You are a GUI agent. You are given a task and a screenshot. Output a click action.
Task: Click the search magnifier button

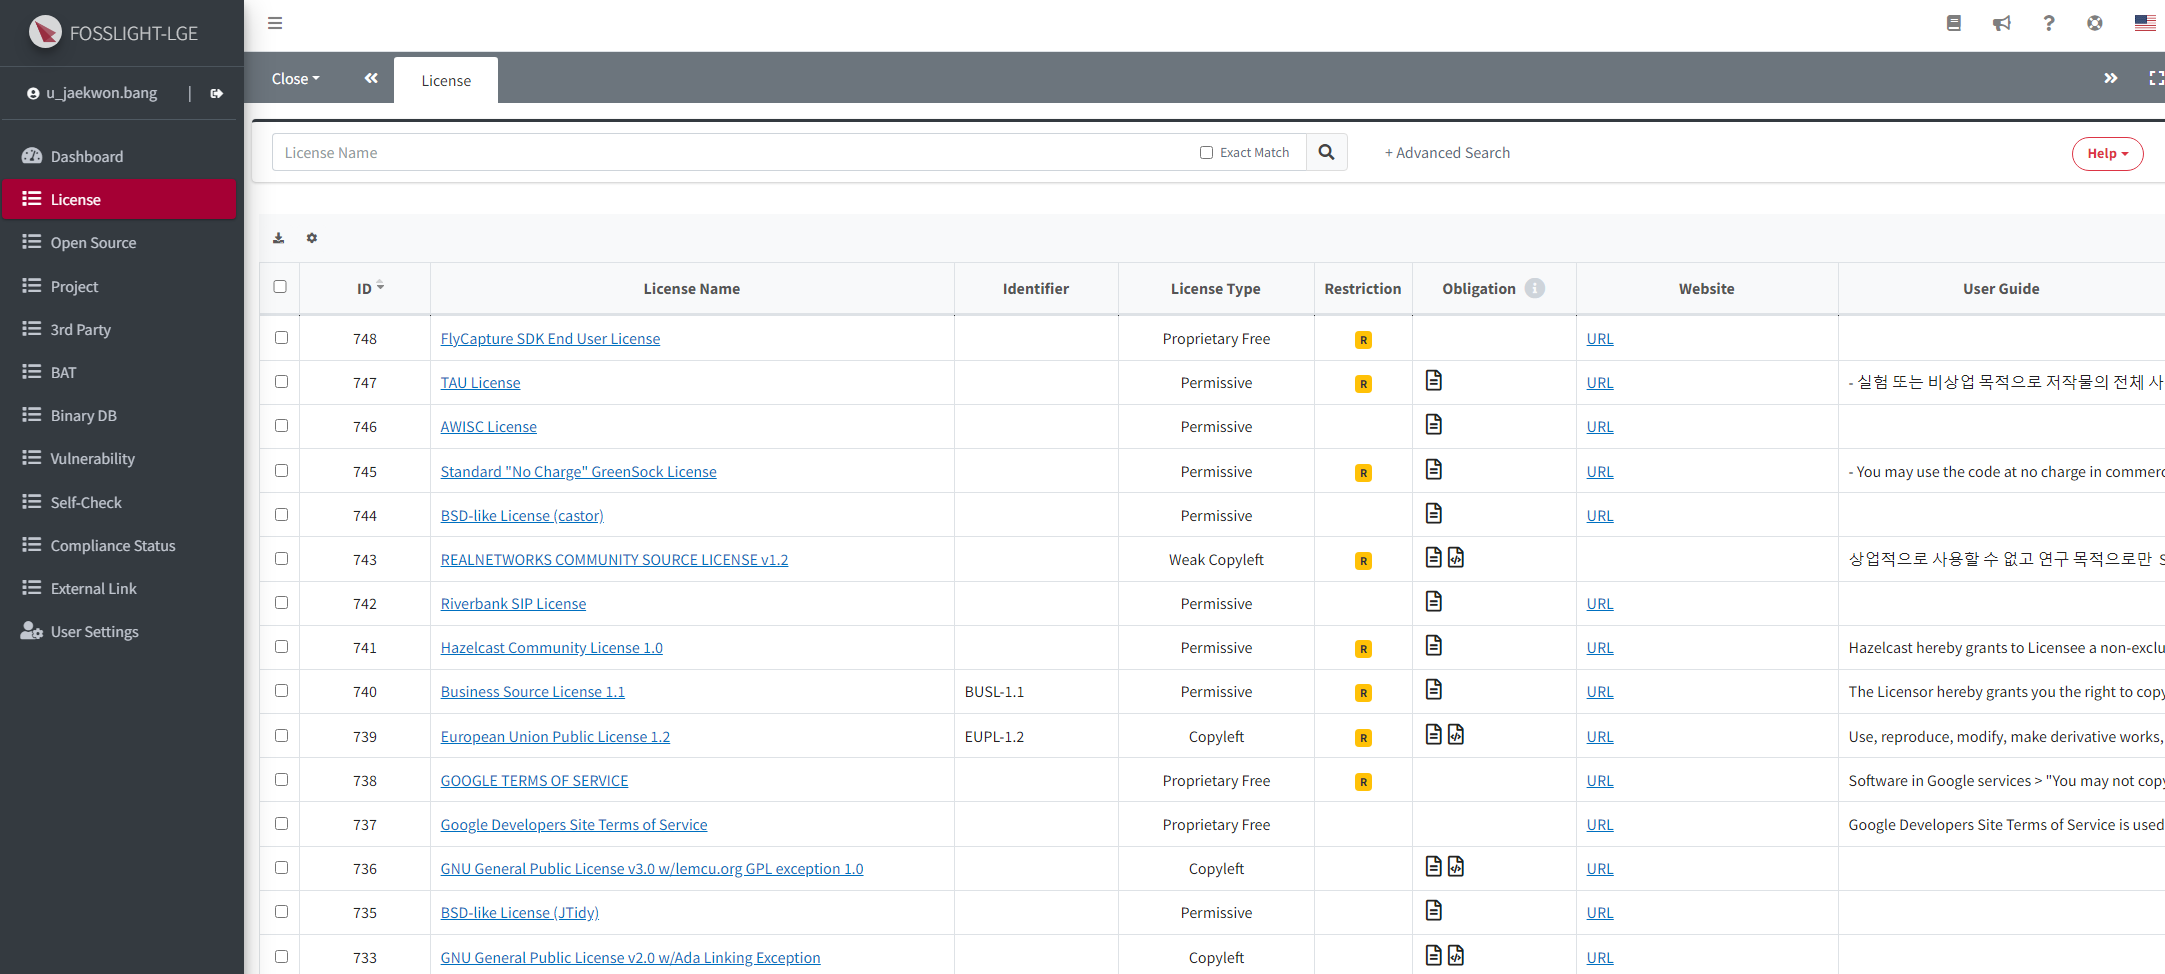point(1326,152)
